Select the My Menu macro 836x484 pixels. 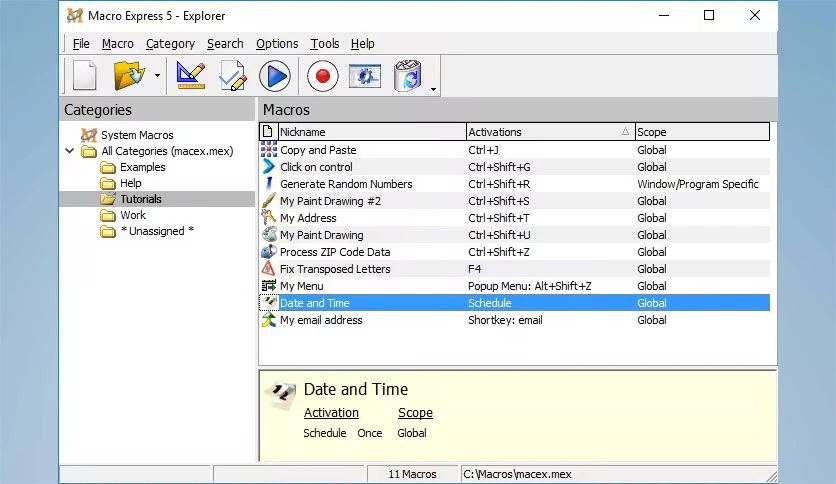pyautogui.click(x=515, y=286)
